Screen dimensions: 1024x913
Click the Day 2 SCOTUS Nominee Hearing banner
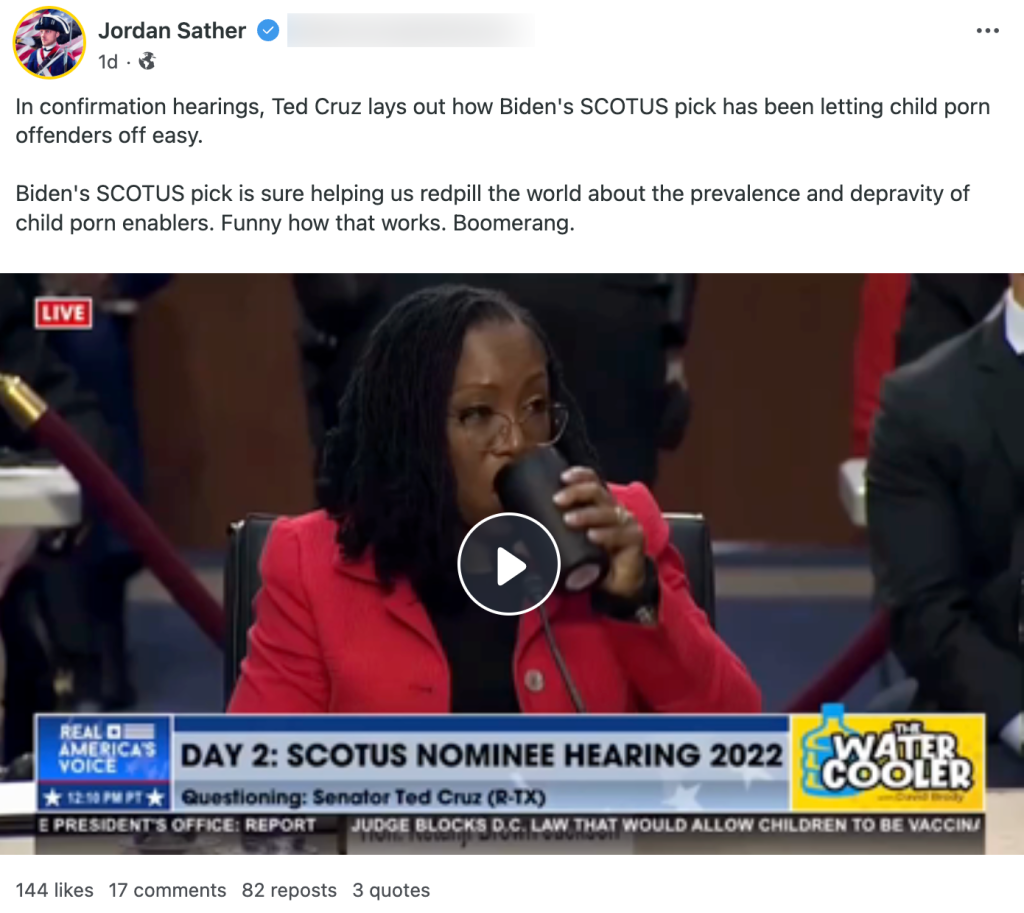pyautogui.click(x=481, y=756)
